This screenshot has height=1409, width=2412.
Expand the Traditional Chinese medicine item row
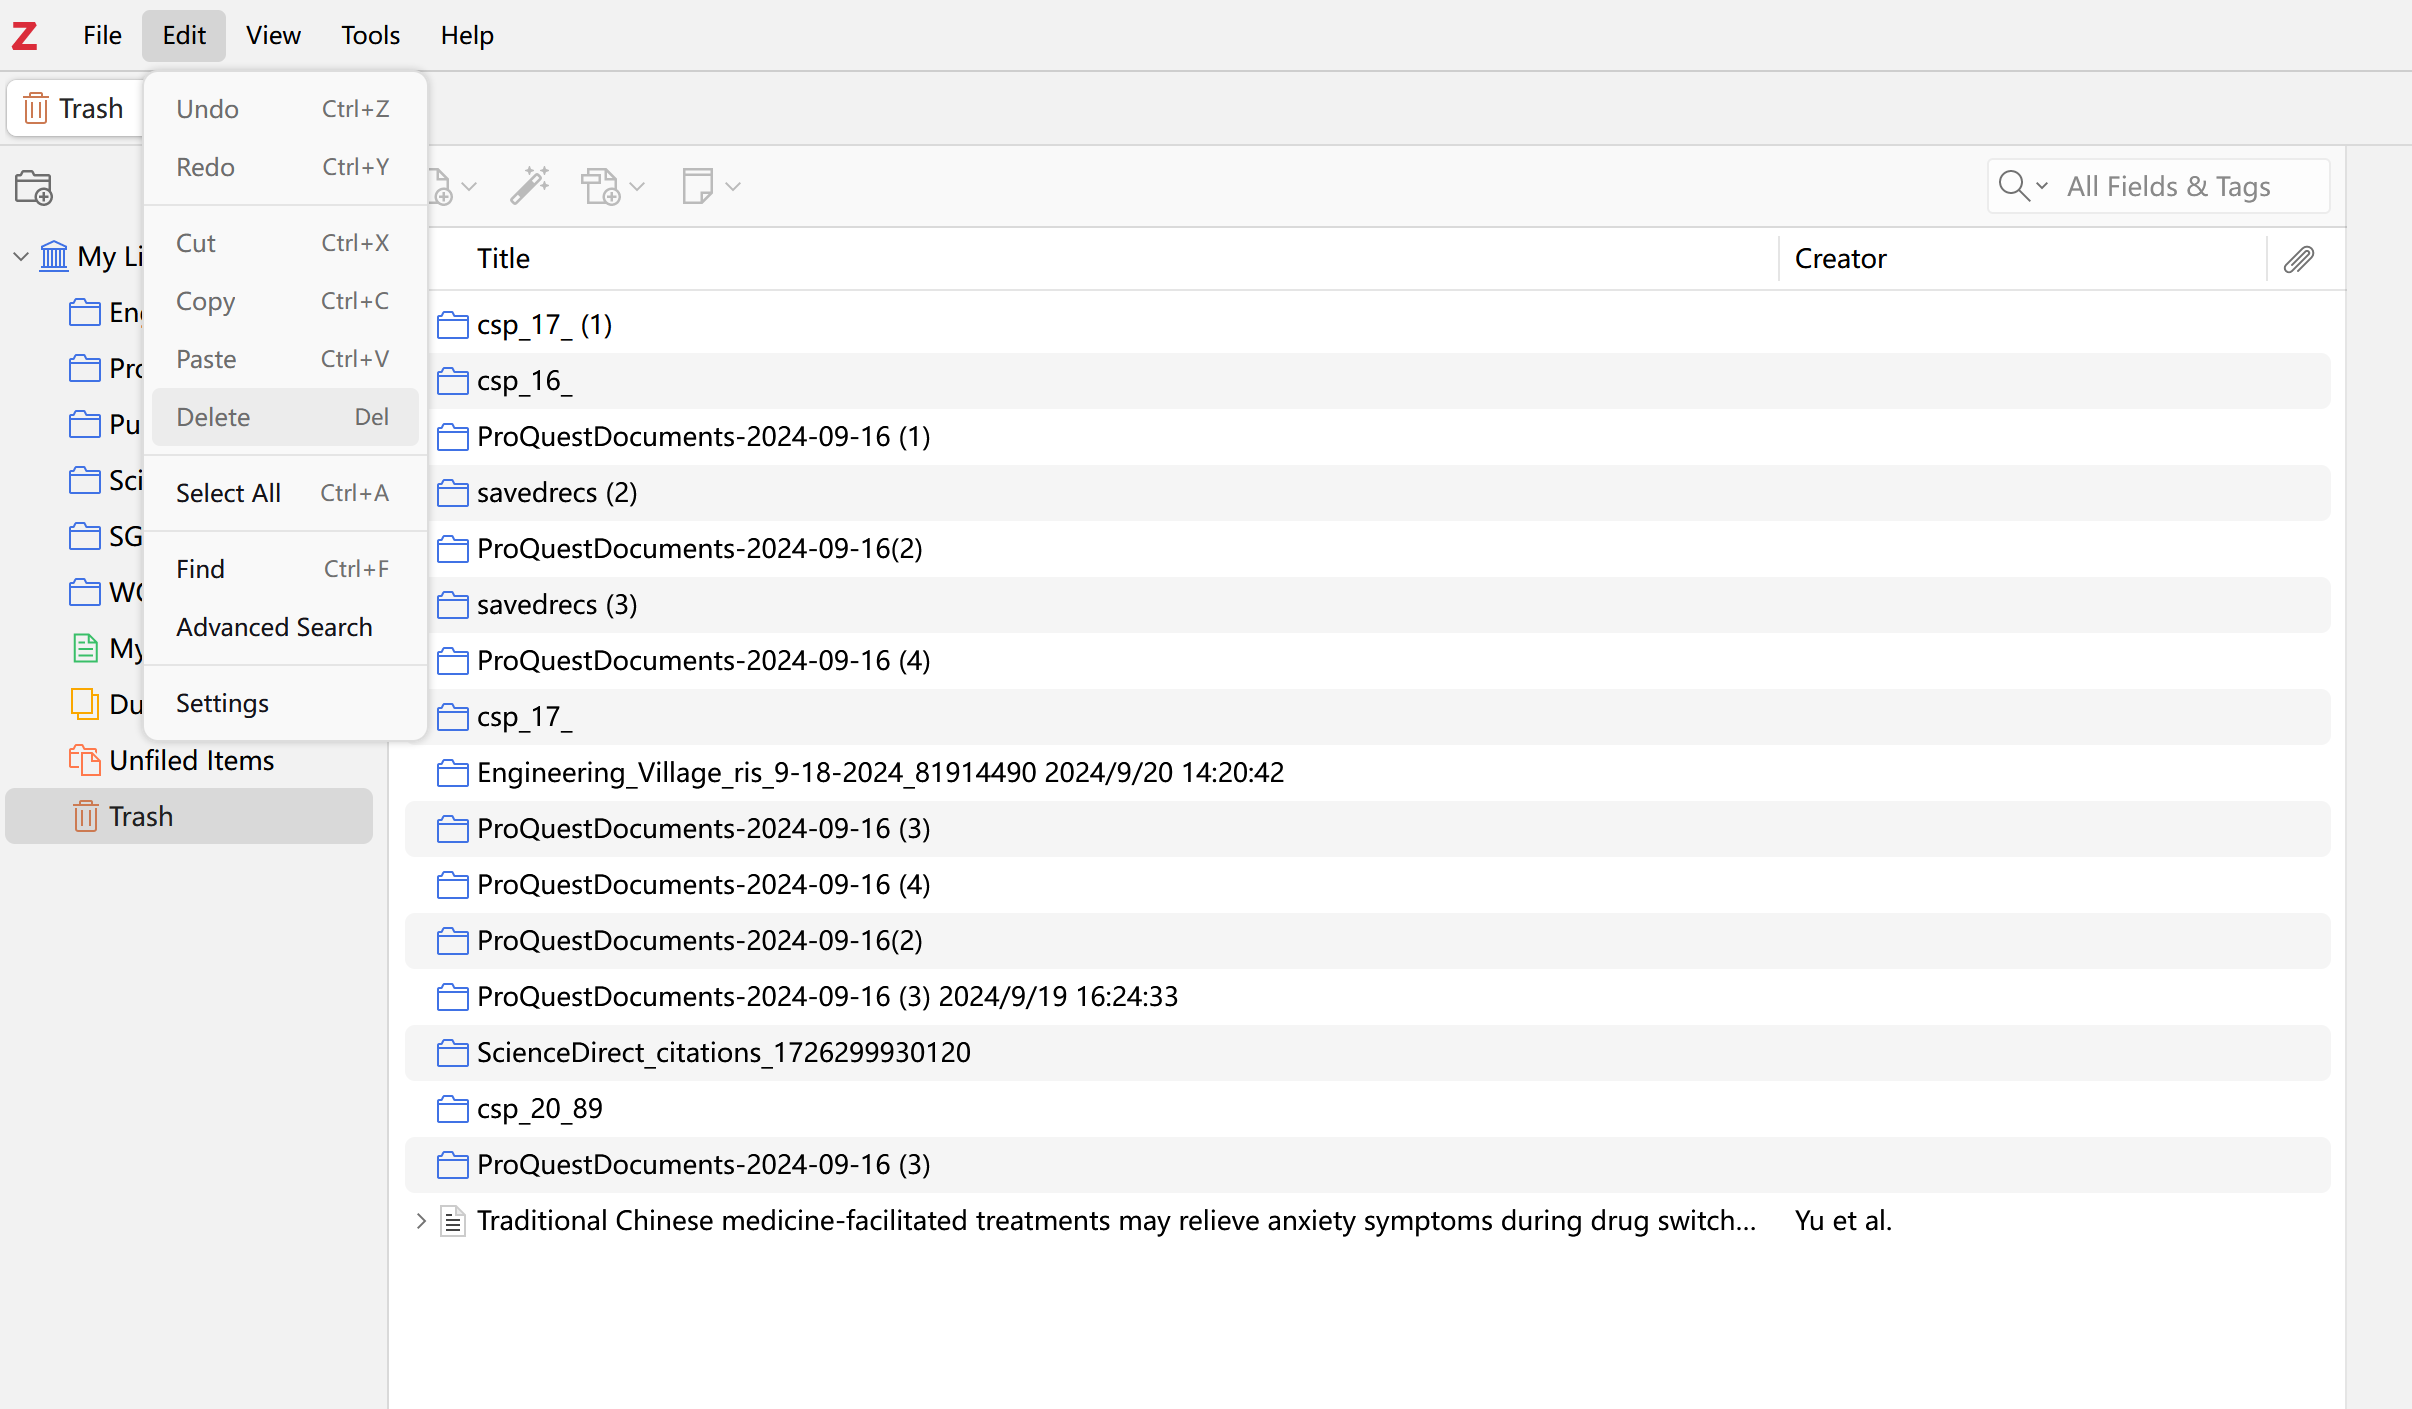coord(421,1221)
